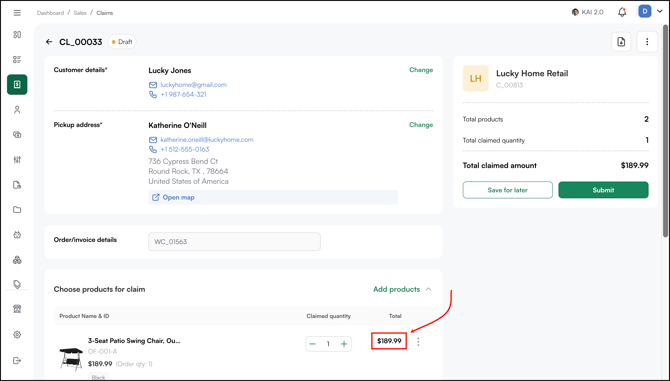
Task: Change the customer details
Action: pos(421,70)
